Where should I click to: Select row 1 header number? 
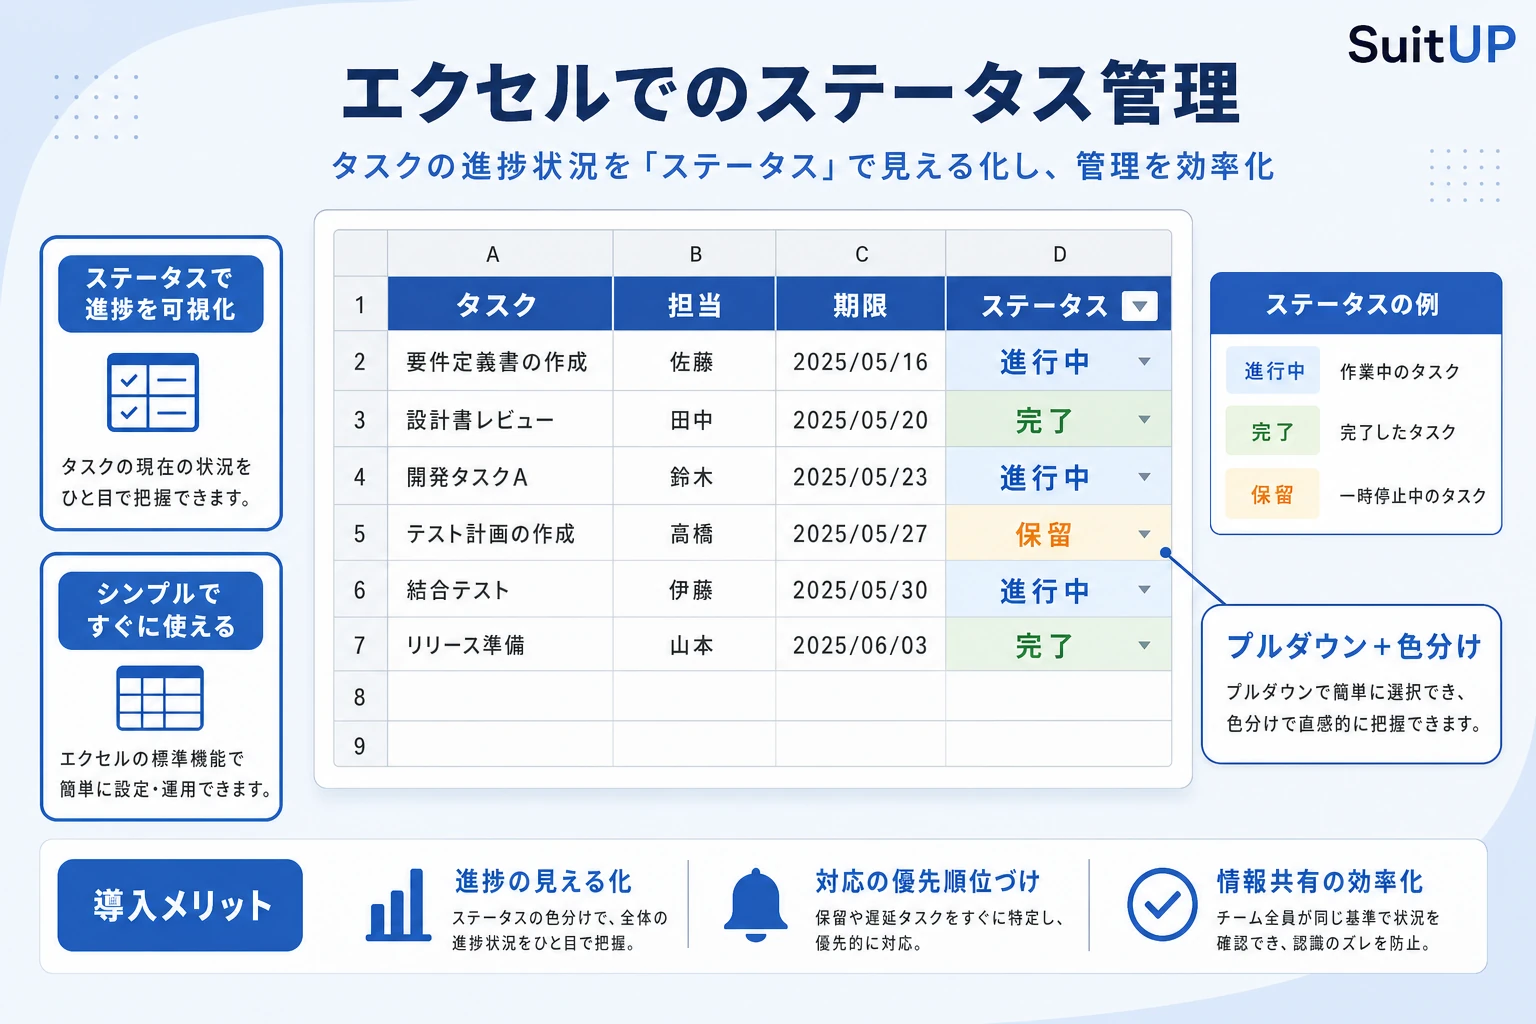click(360, 305)
